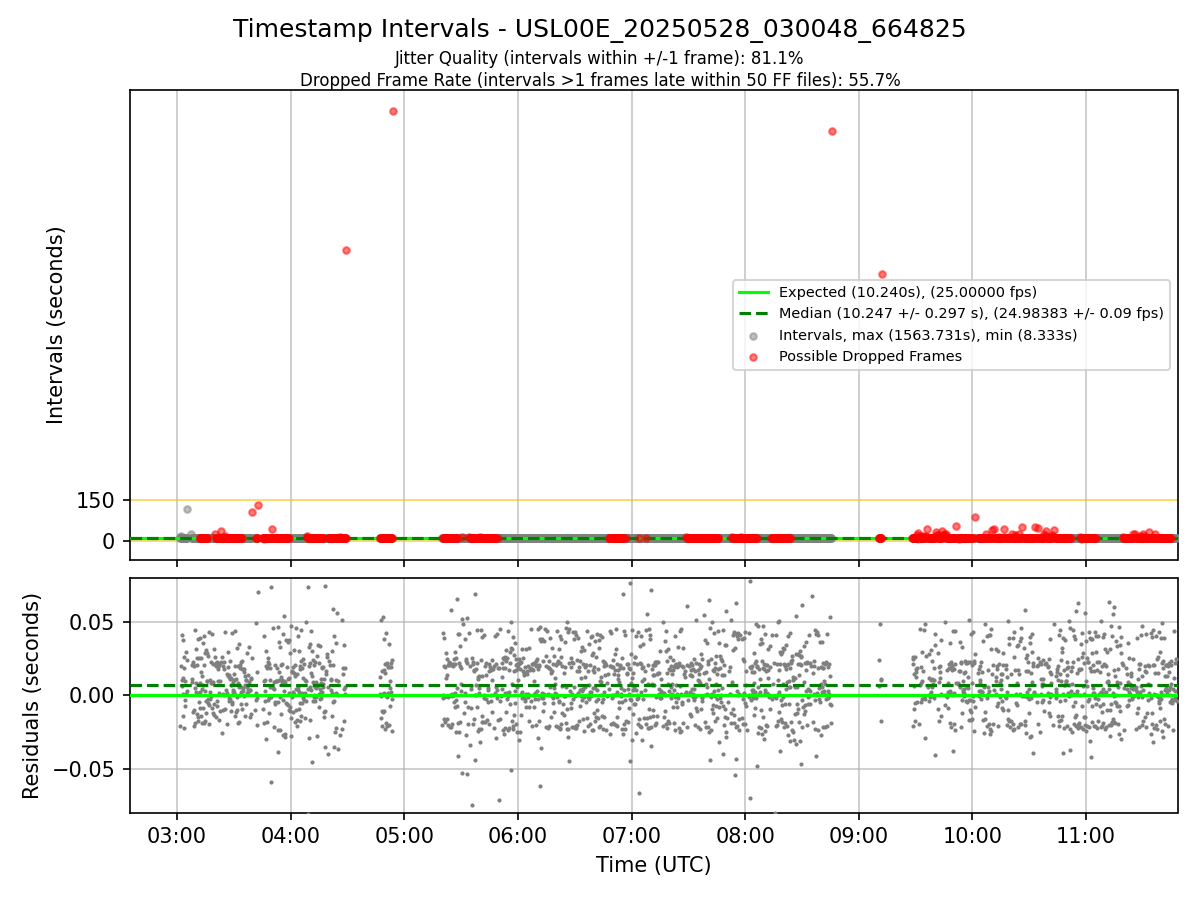Select the Jitter Quality 81.1% subtitle line
This screenshot has width=1200, height=900.
(x=599, y=58)
